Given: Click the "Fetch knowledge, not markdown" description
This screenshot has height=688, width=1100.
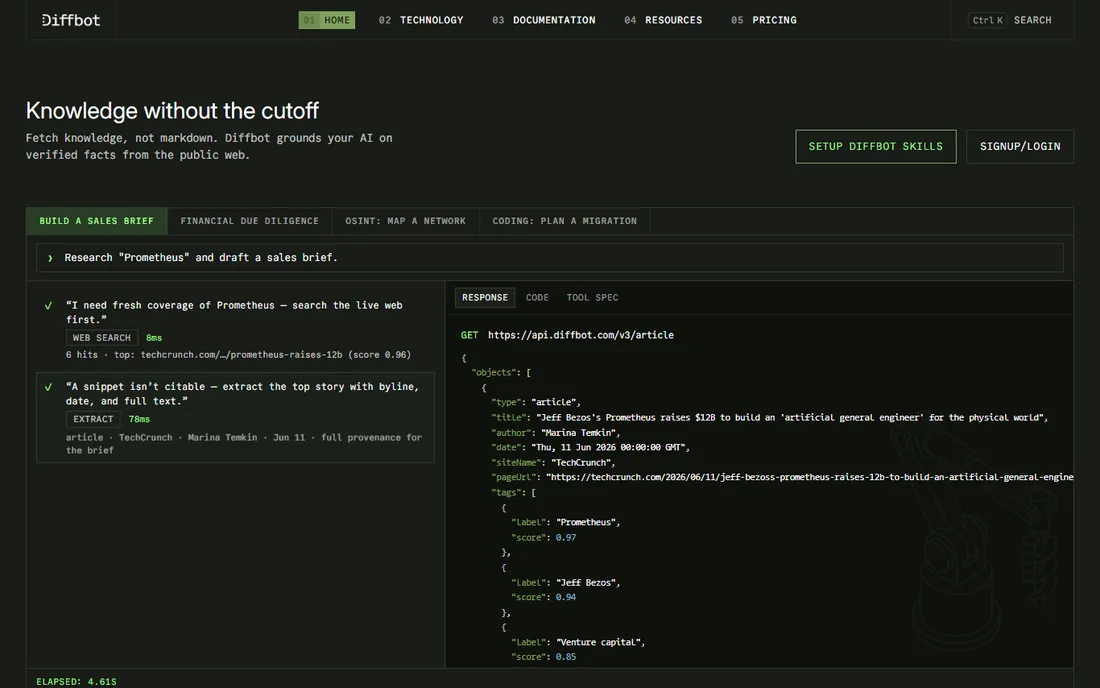Looking at the screenshot, I should coord(209,147).
